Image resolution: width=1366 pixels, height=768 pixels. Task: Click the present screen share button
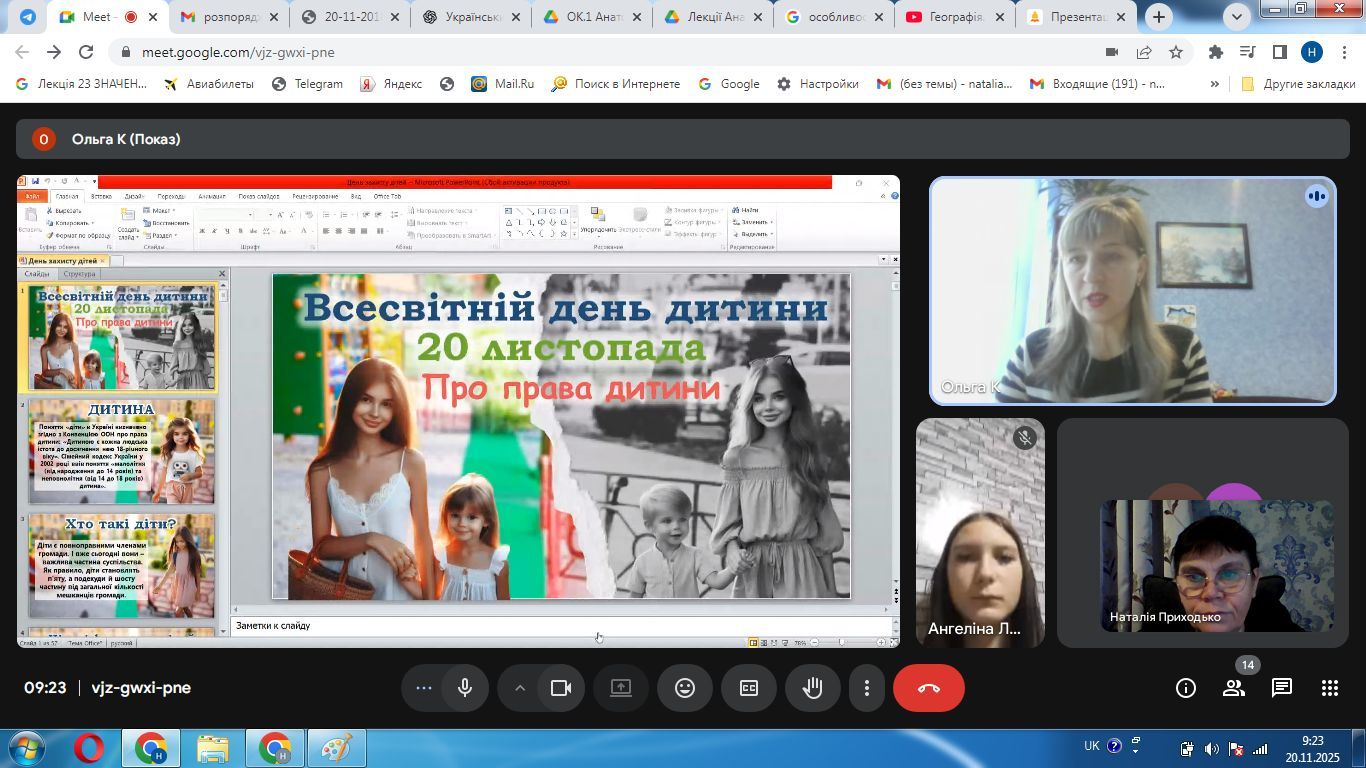[621, 688]
